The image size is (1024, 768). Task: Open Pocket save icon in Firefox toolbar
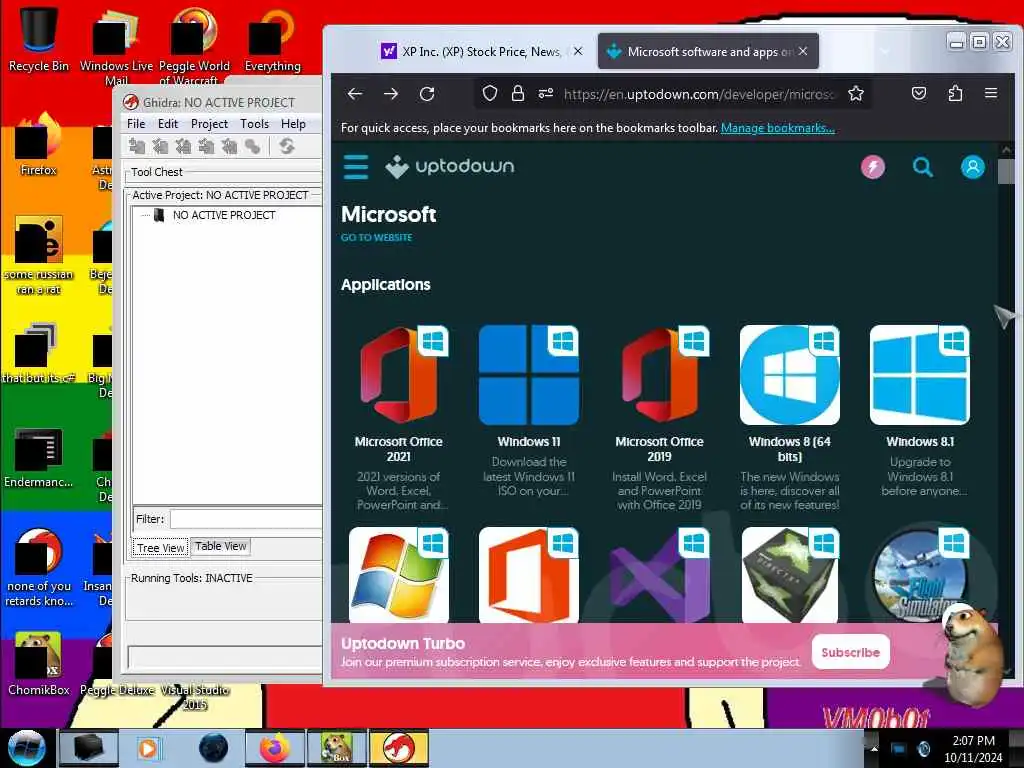(x=919, y=93)
